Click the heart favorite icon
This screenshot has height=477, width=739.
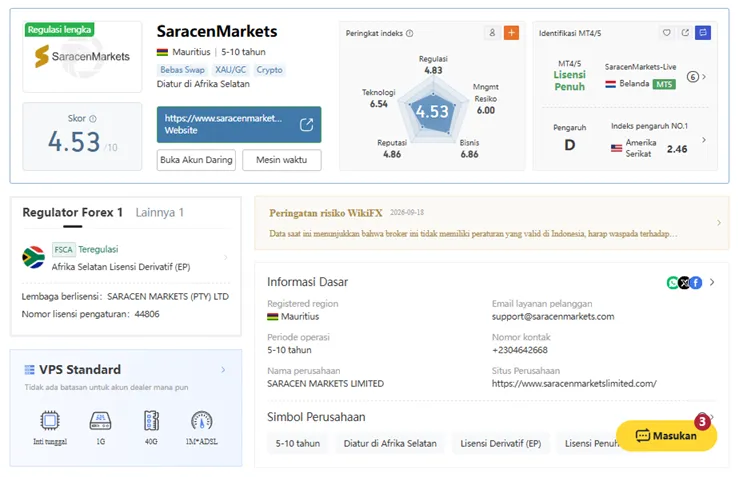coord(666,33)
